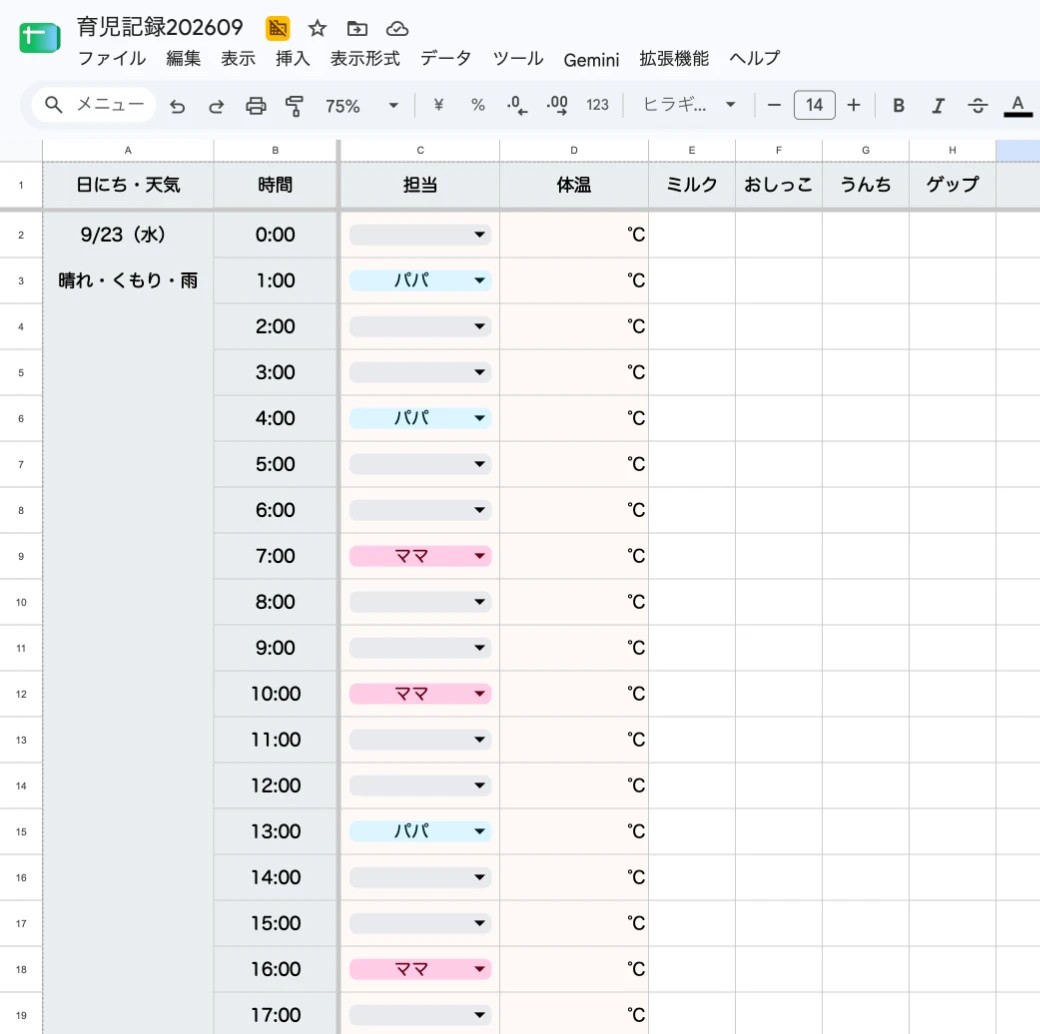Click the move-to-folder icon
This screenshot has height=1034, width=1040.
pyautogui.click(x=357, y=29)
